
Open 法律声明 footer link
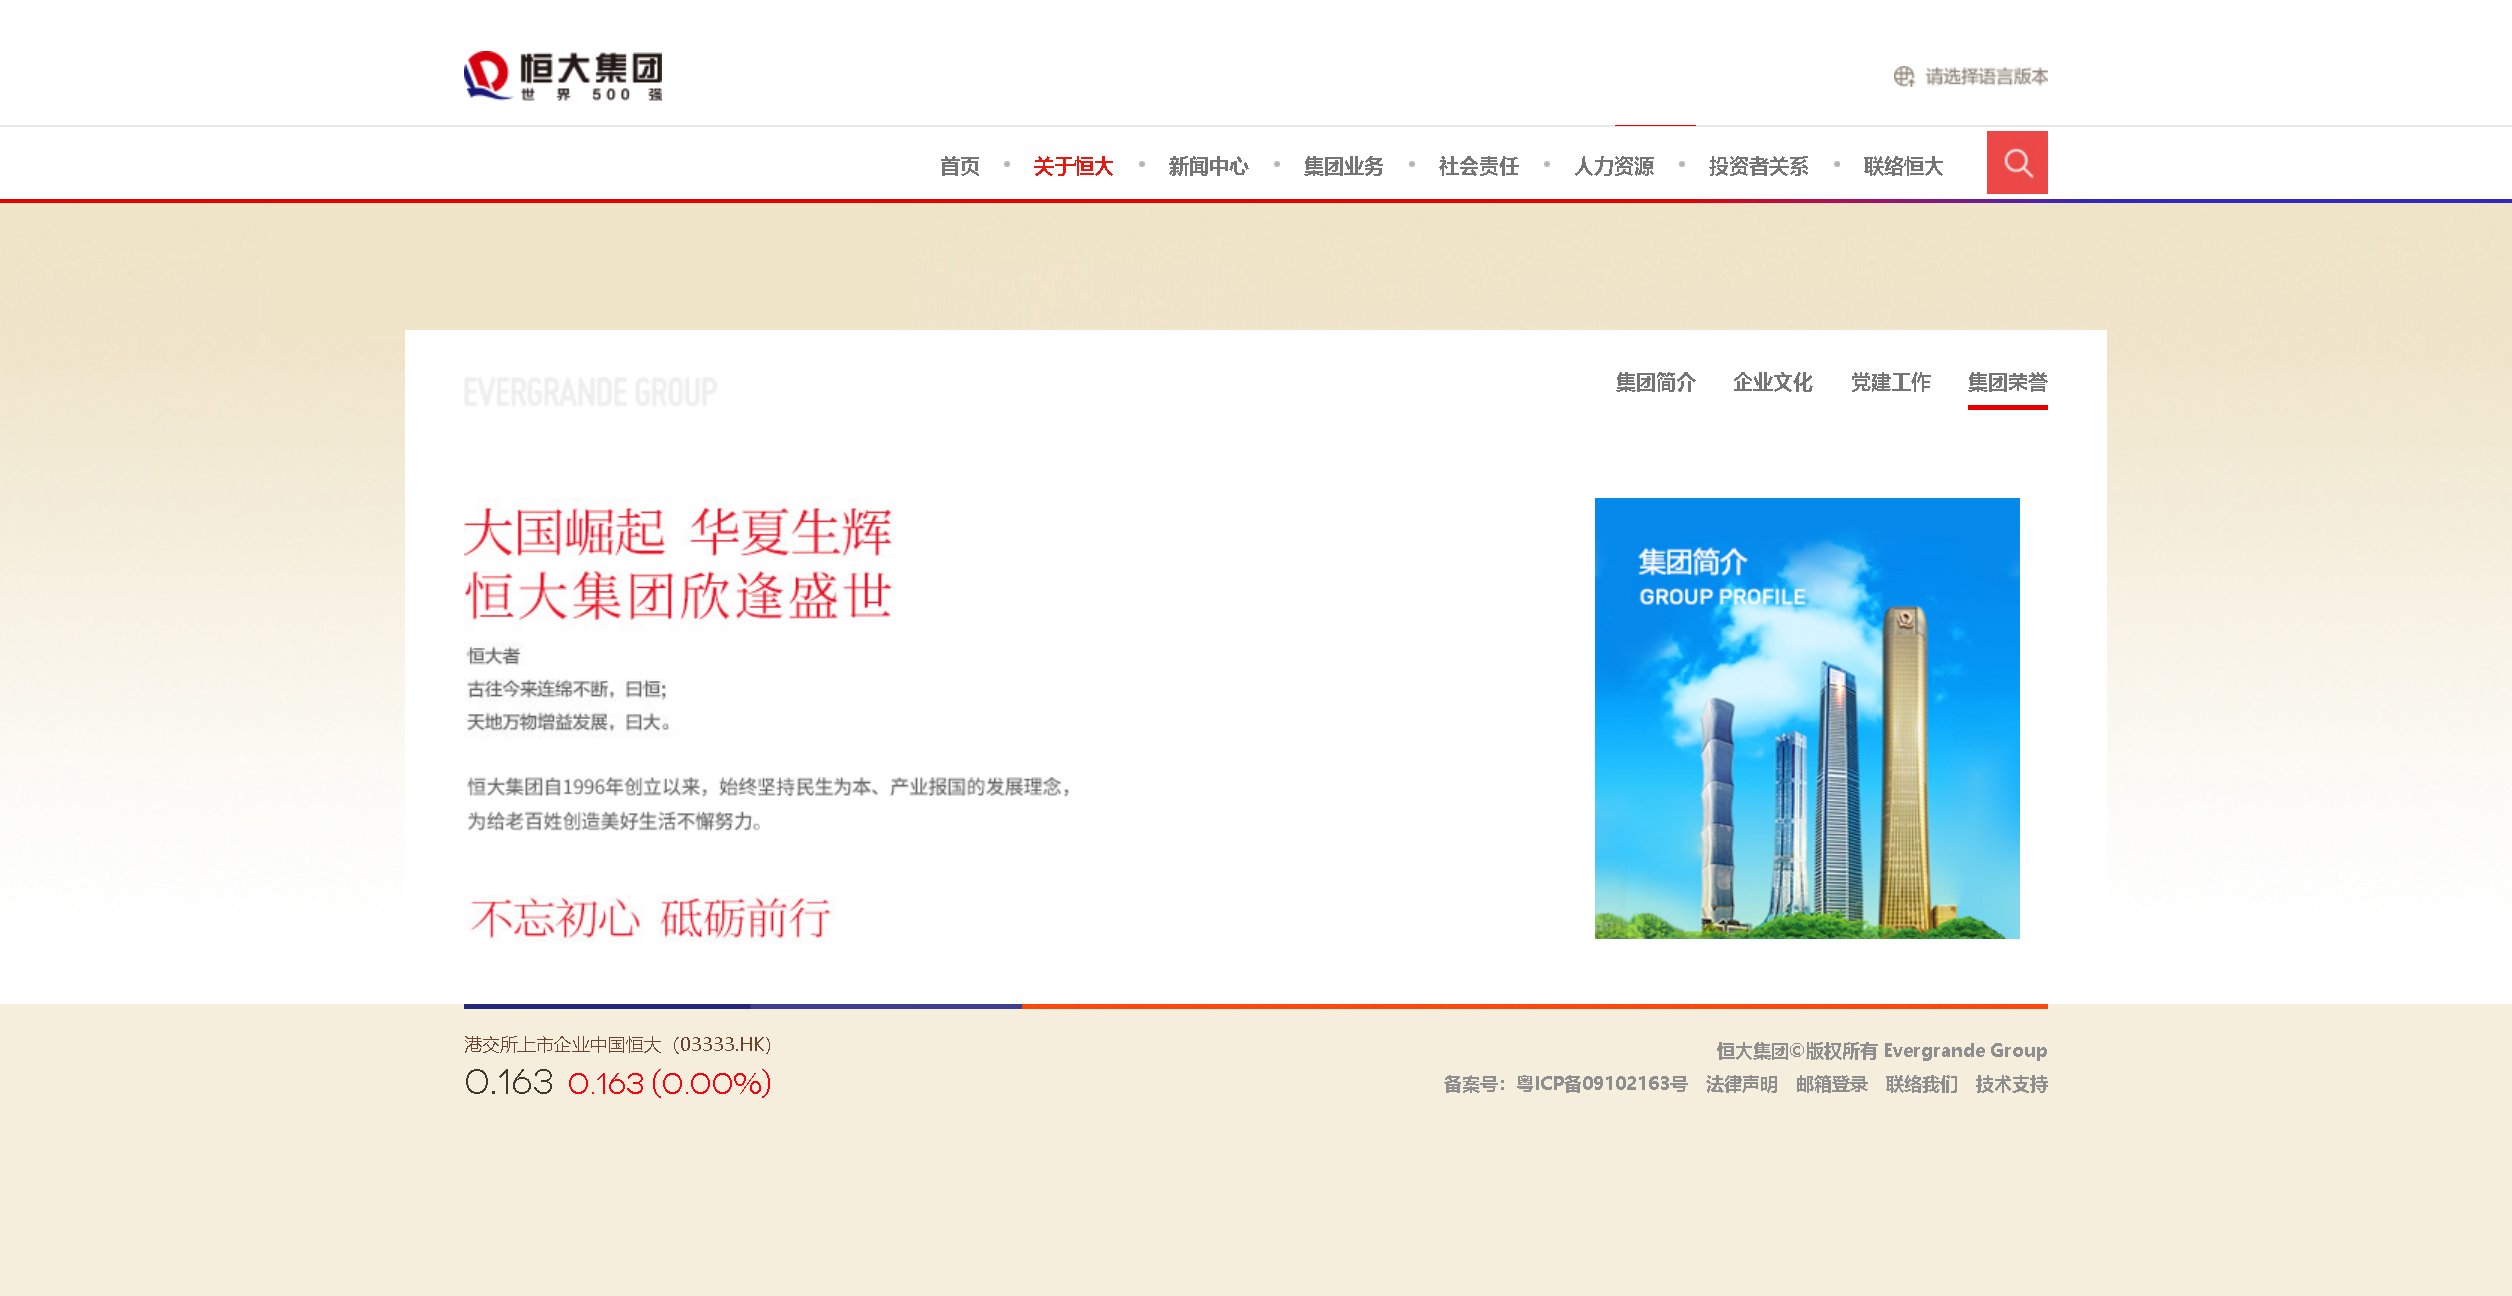coord(1741,1084)
